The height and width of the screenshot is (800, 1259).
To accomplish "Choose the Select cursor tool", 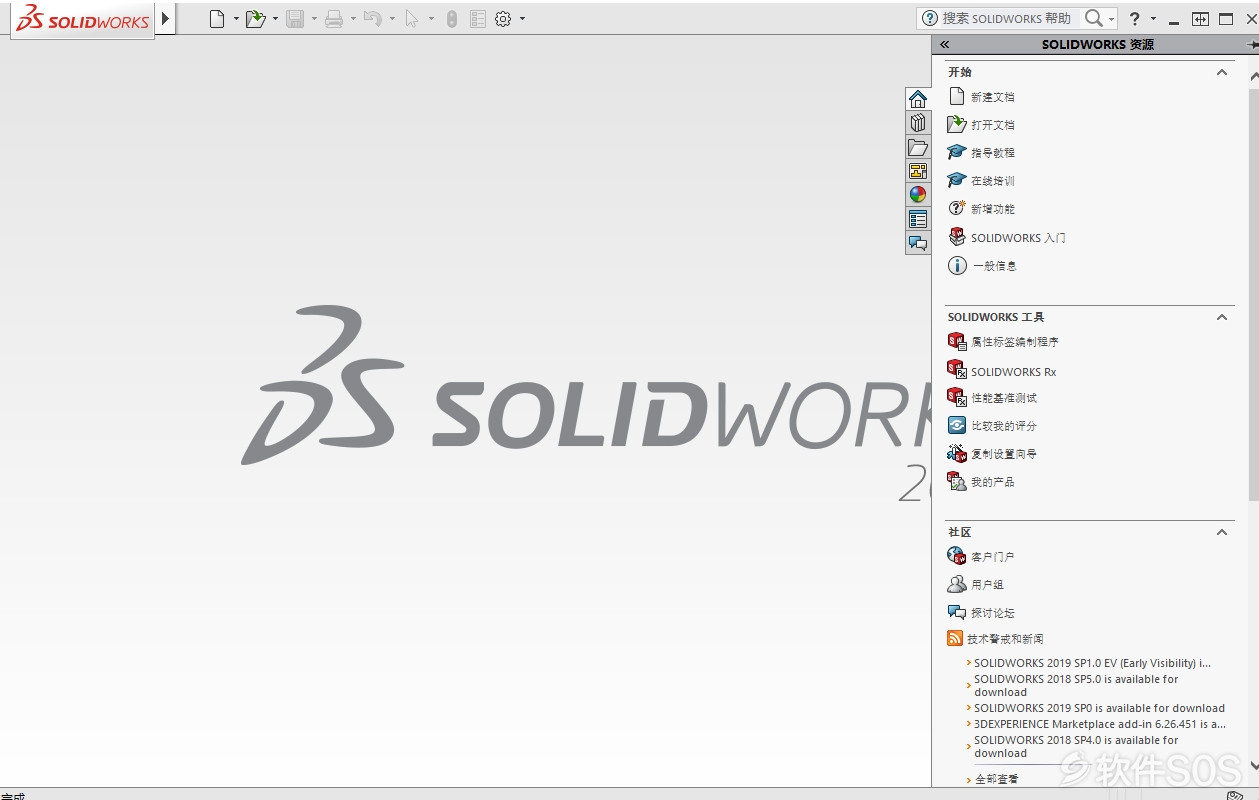I will point(412,19).
